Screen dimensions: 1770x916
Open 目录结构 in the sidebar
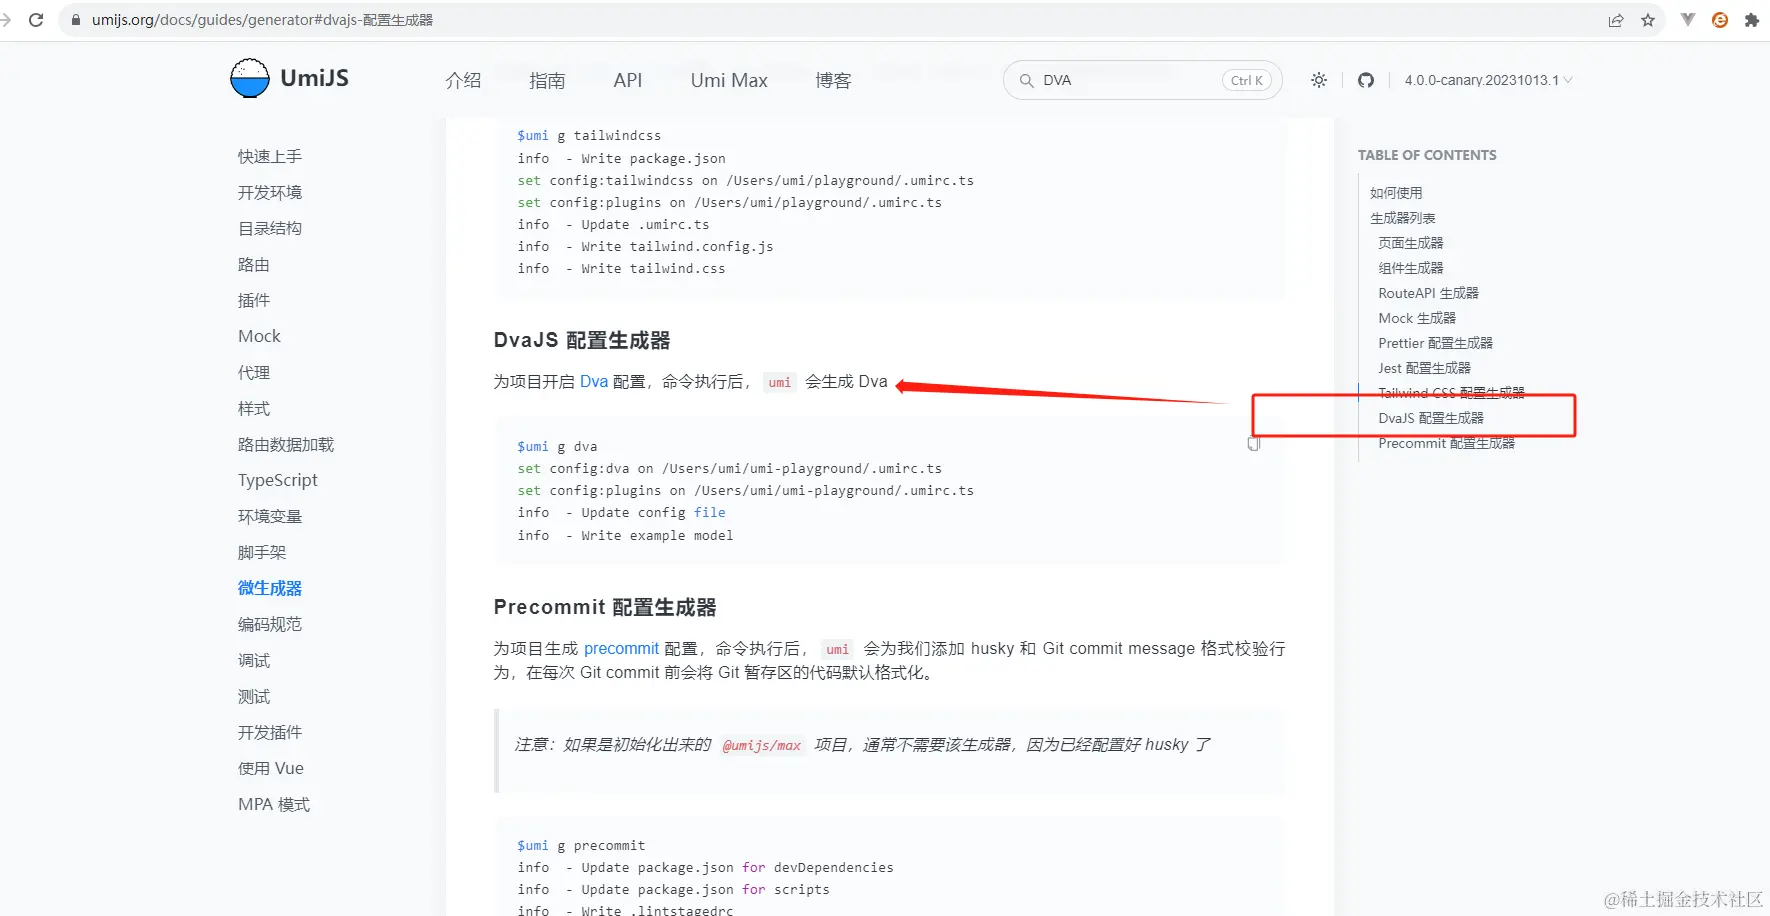pyautogui.click(x=270, y=228)
